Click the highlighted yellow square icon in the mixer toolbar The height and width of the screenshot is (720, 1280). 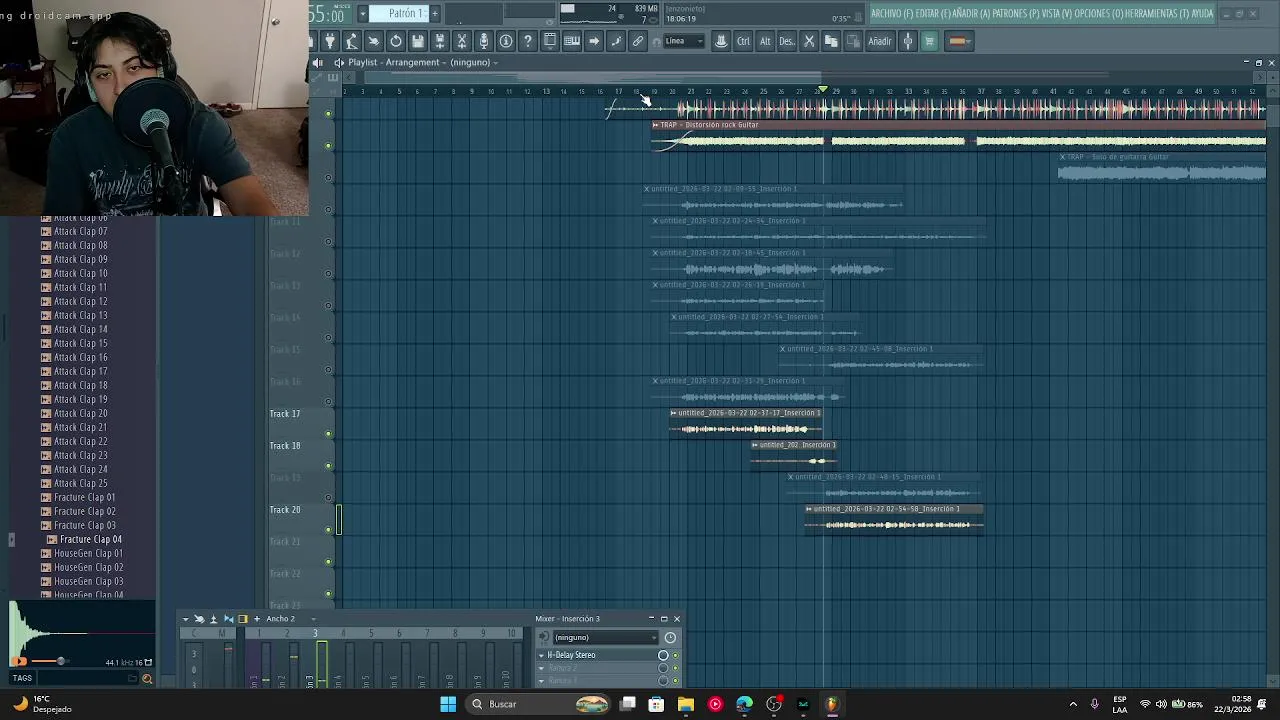click(242, 619)
